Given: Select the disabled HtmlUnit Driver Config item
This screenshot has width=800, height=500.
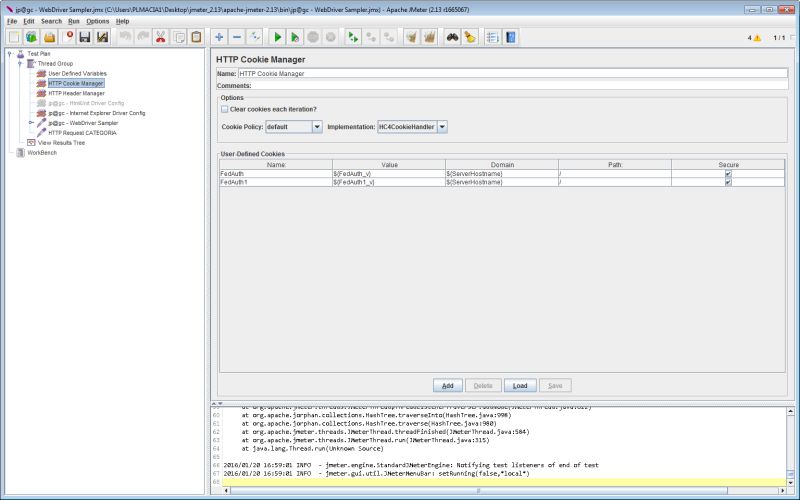Looking at the screenshot, I should pos(86,103).
